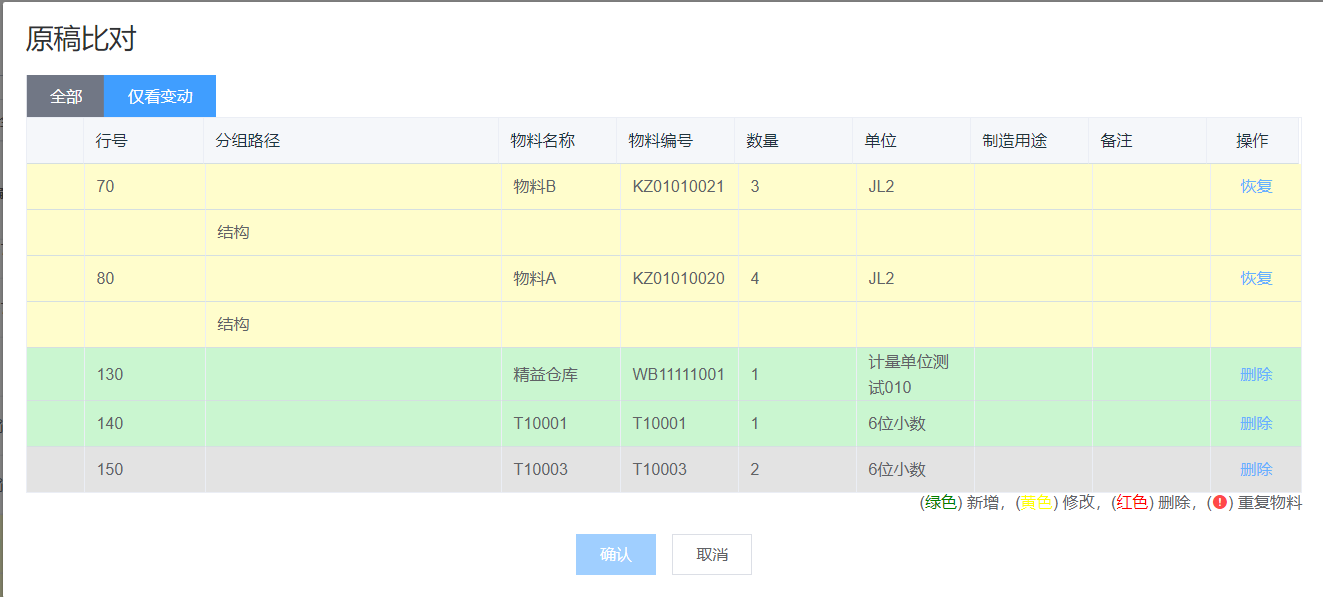Click the 分组路径 column header
1323x597 pixels.
tap(248, 141)
